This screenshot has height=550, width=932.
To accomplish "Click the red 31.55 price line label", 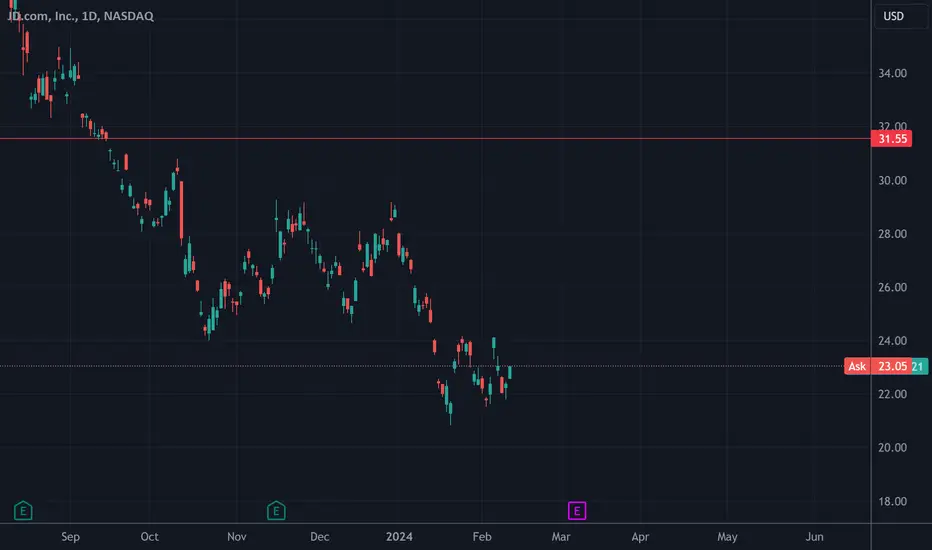I will pyautogui.click(x=892, y=139).
